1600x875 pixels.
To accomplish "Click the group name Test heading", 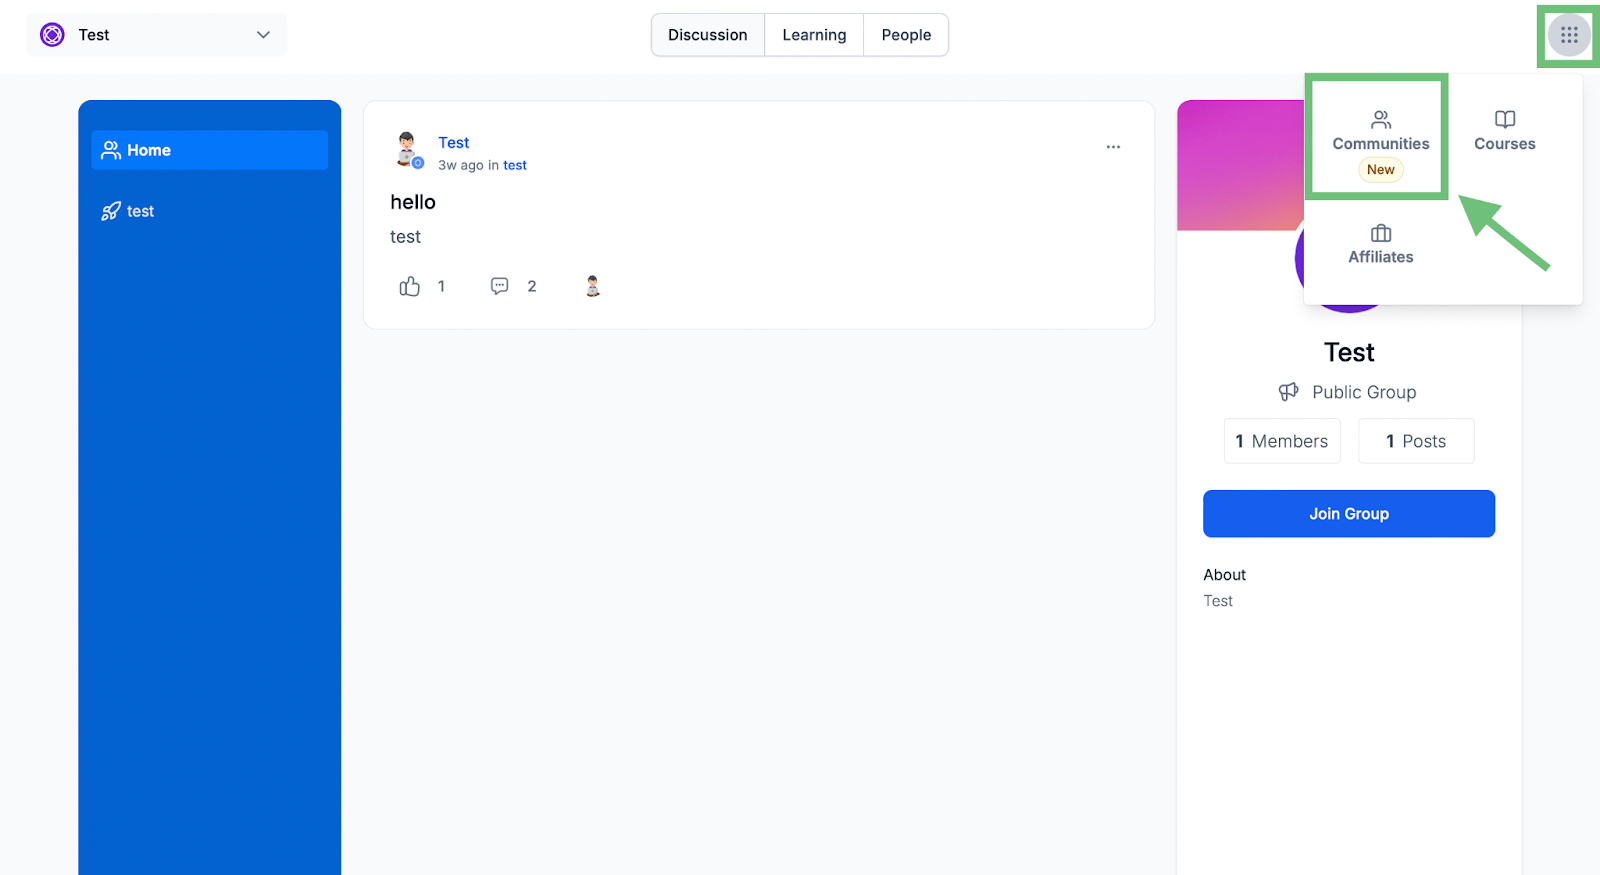I will (1349, 352).
